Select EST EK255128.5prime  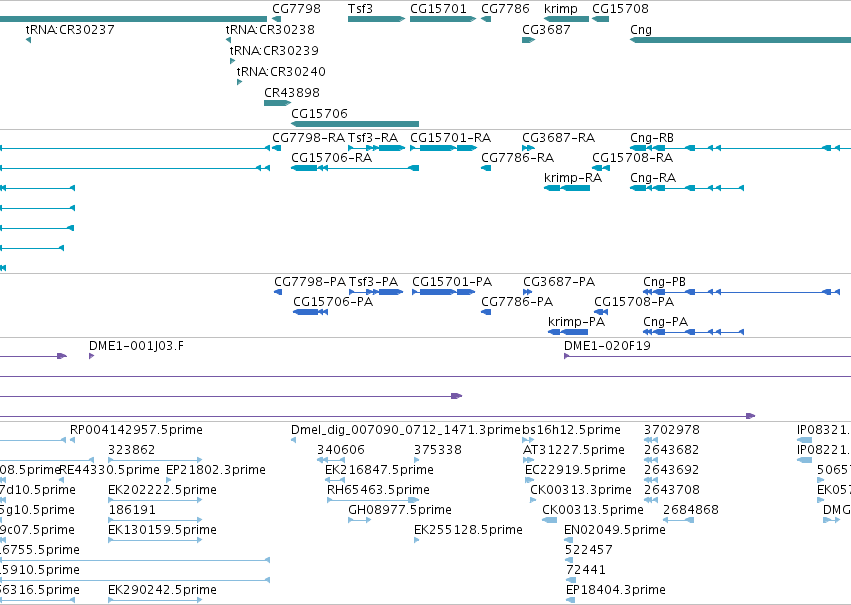[x=468, y=530]
